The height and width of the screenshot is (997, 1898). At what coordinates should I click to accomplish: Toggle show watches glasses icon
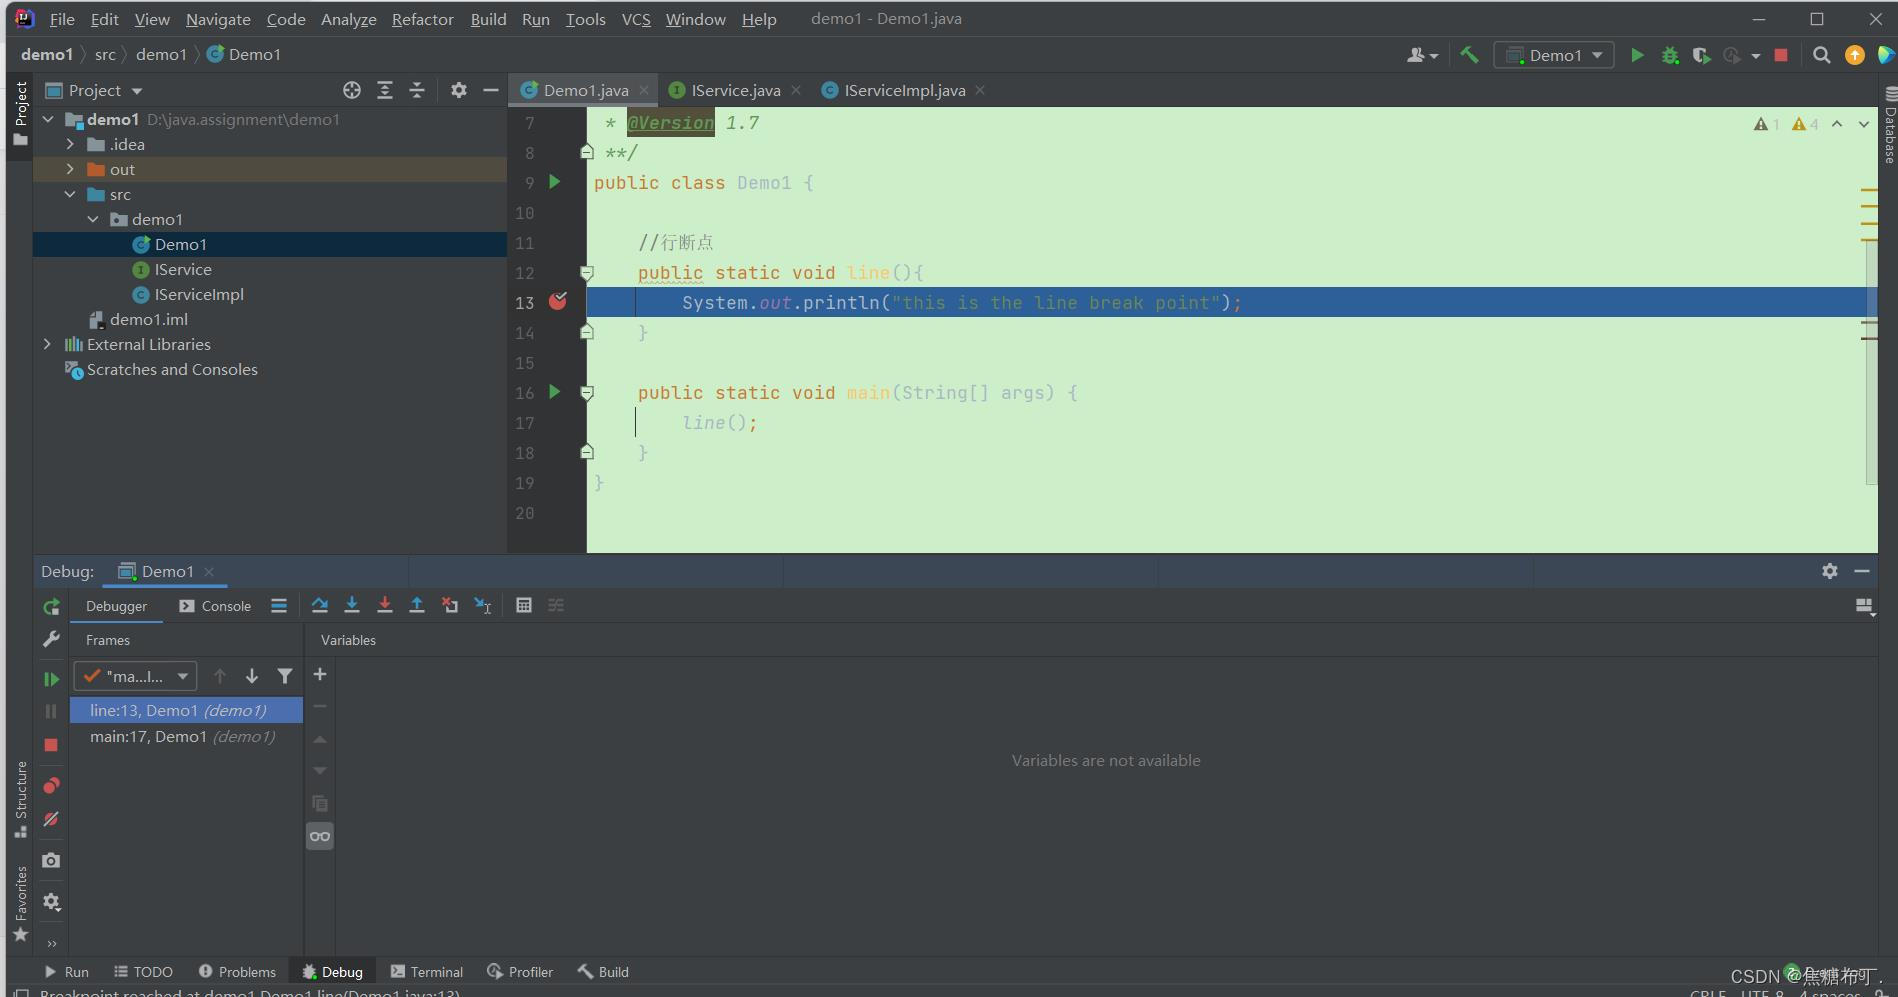[320, 836]
